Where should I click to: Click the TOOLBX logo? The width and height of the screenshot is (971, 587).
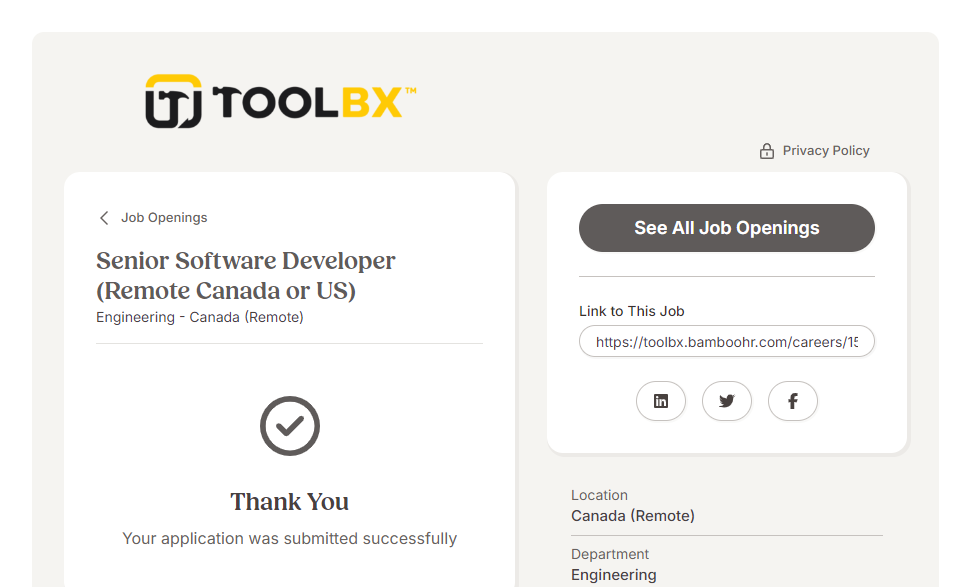[280, 102]
